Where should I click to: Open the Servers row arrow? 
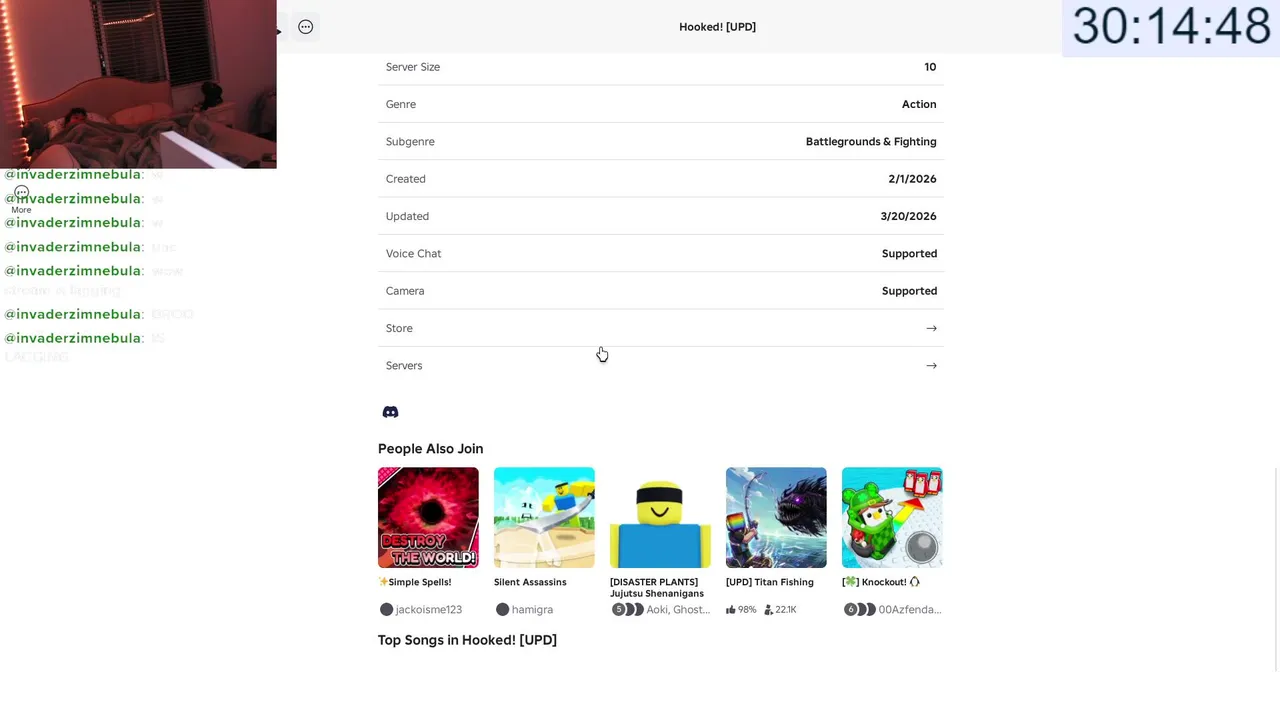pyautogui.click(x=931, y=365)
